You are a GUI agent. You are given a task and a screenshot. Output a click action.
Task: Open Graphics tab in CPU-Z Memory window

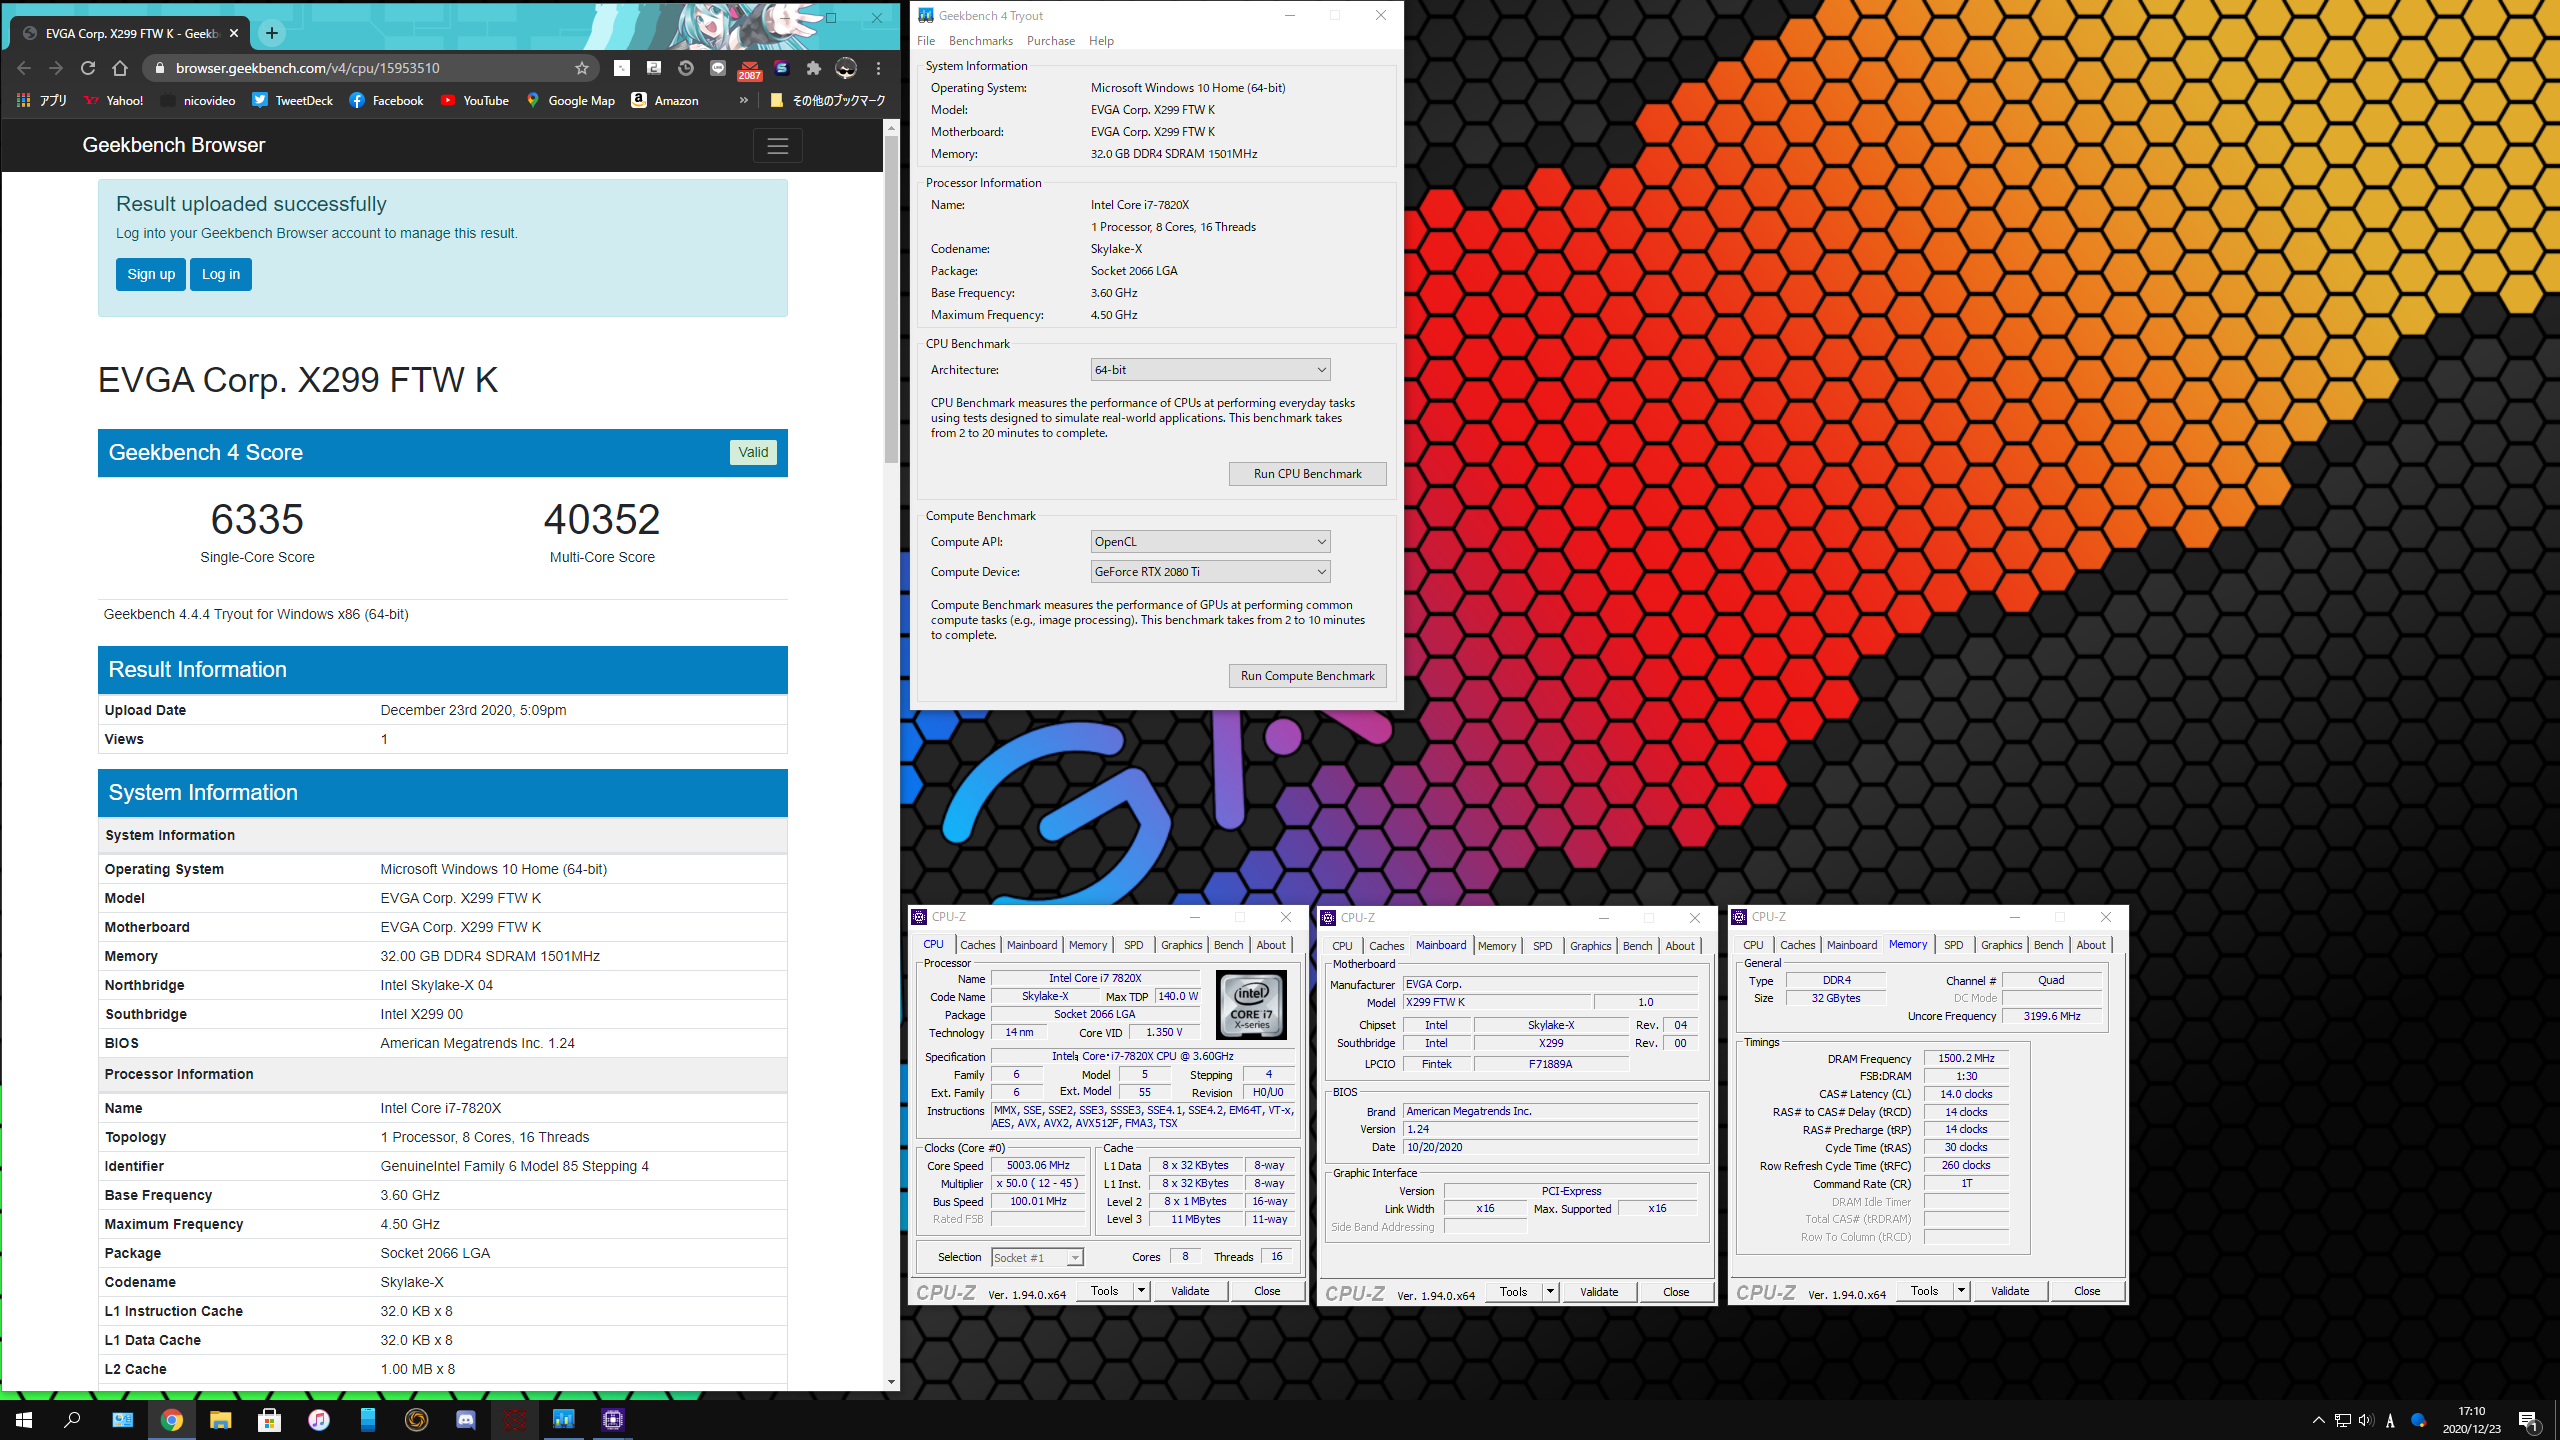[2001, 945]
